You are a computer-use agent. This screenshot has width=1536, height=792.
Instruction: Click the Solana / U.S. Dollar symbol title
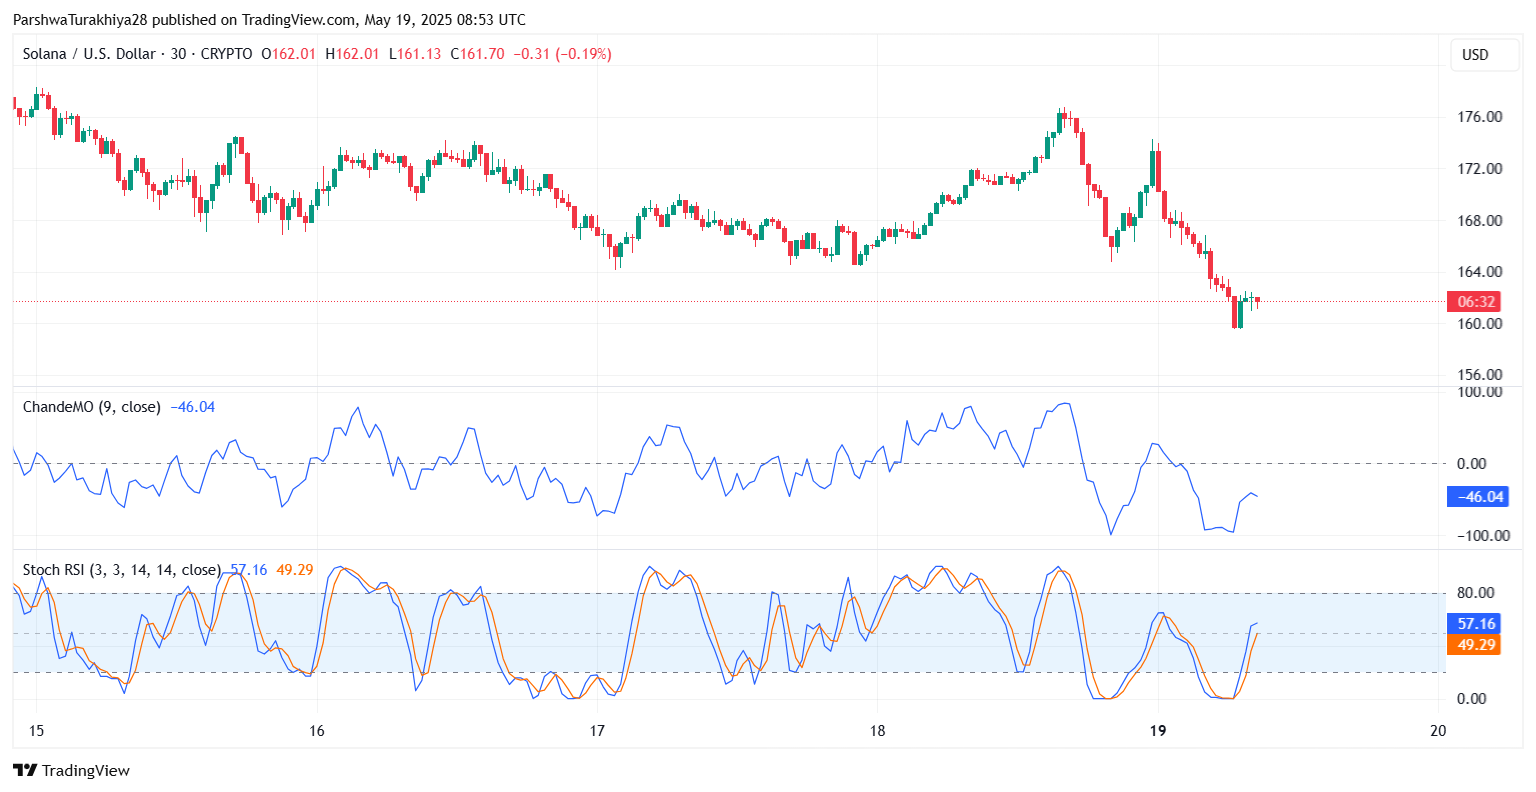(89, 54)
